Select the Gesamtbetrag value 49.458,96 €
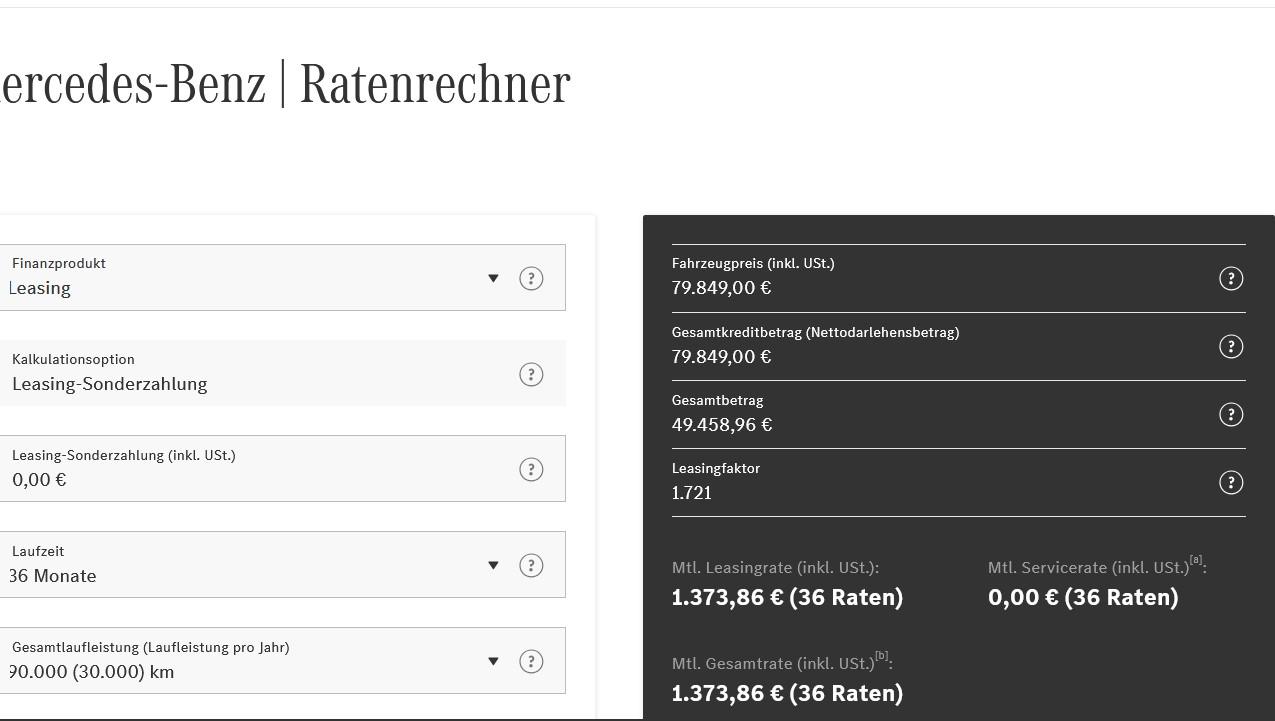The height and width of the screenshot is (721, 1275). 722,425
